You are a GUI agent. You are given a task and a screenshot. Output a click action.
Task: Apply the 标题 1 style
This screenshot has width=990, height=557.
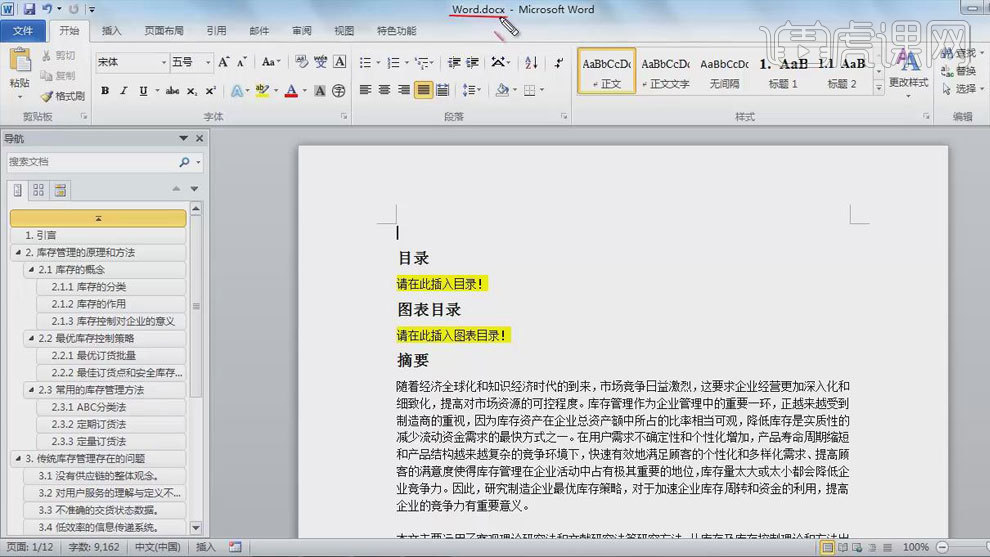pos(783,71)
